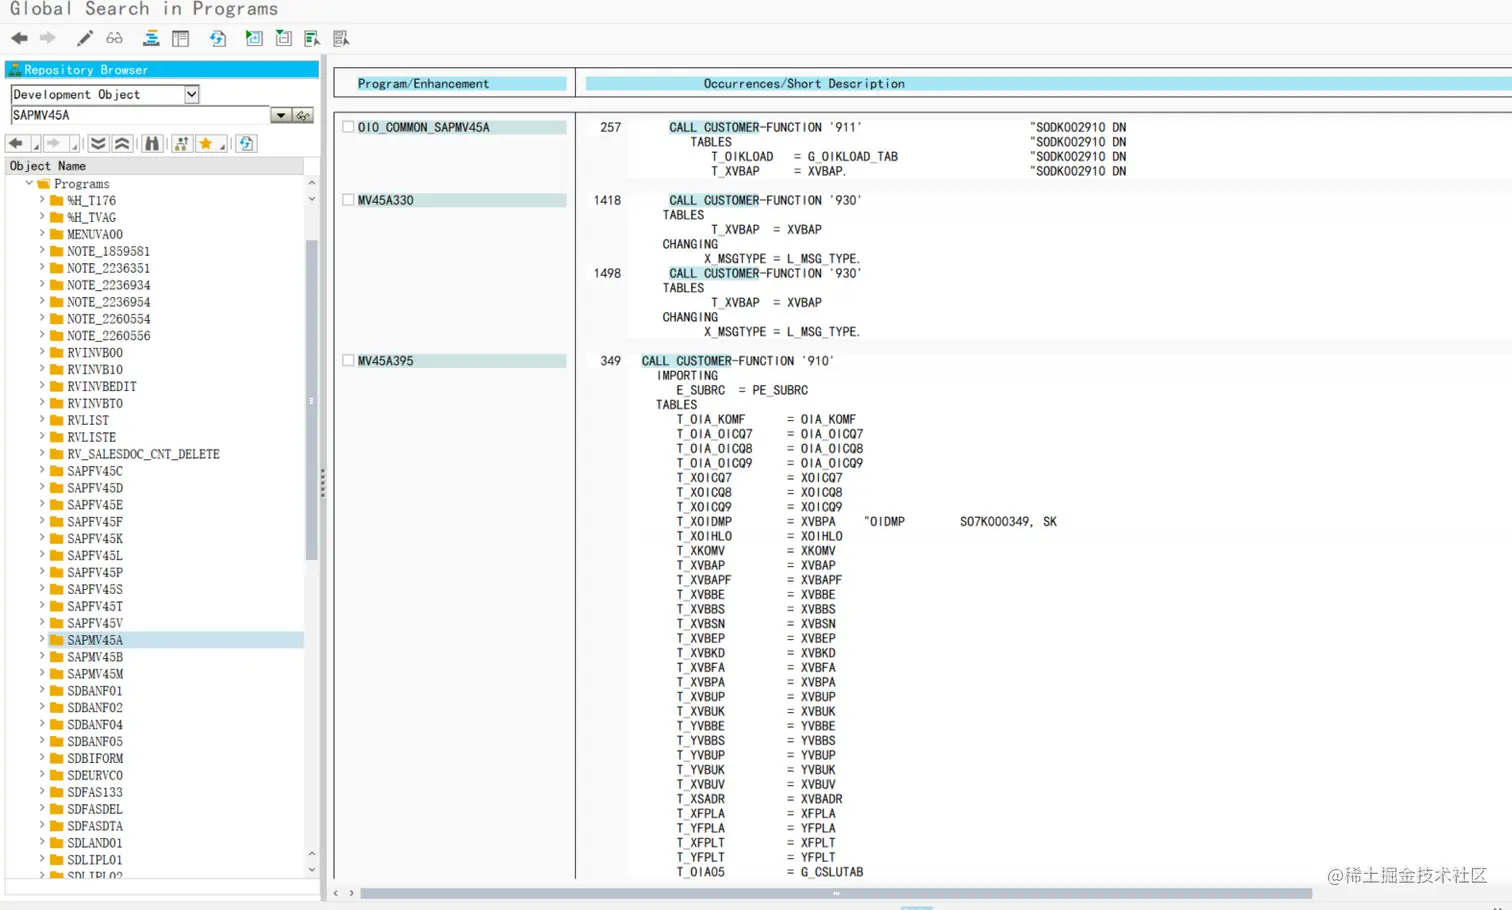Expand the MENUVA00 folder node
The height and width of the screenshot is (910, 1512).
click(x=42, y=234)
